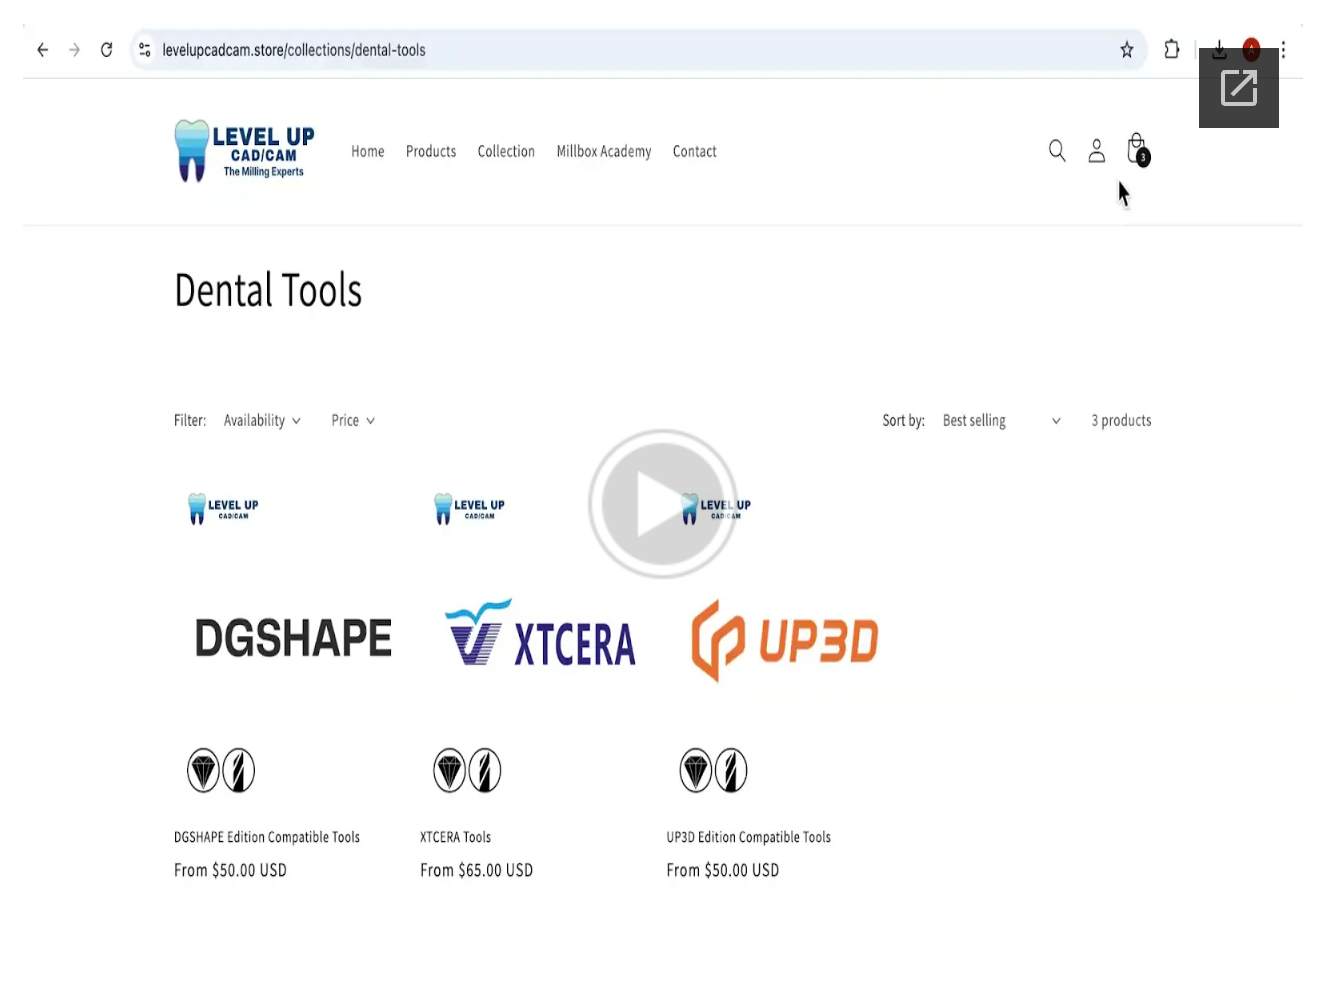Open the Best selling sort dropdown
1320x990 pixels.
1001,420
